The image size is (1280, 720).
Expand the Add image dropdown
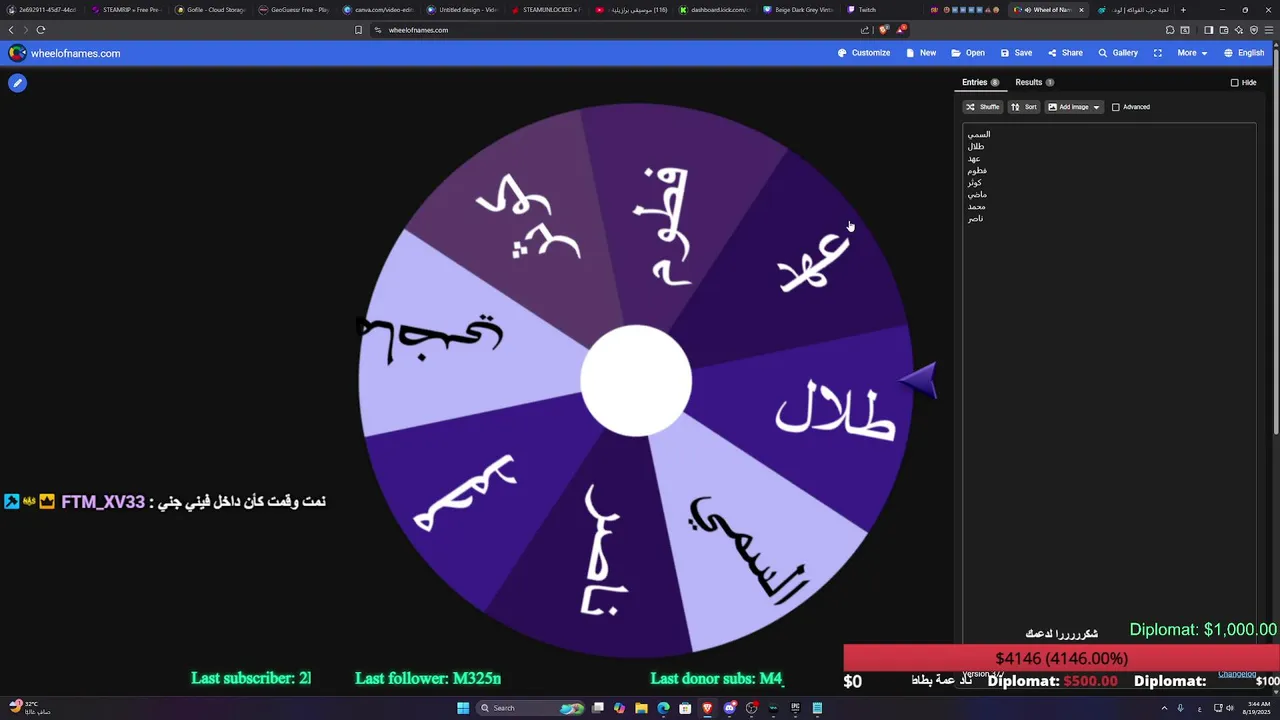1074,107
